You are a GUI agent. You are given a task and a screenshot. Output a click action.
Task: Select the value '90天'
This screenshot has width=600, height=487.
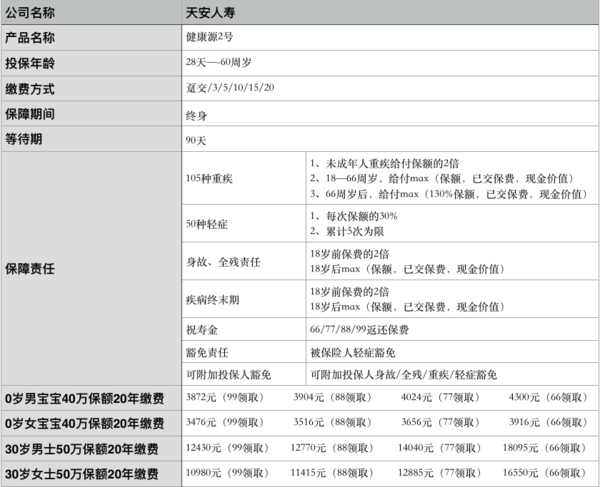(x=196, y=140)
